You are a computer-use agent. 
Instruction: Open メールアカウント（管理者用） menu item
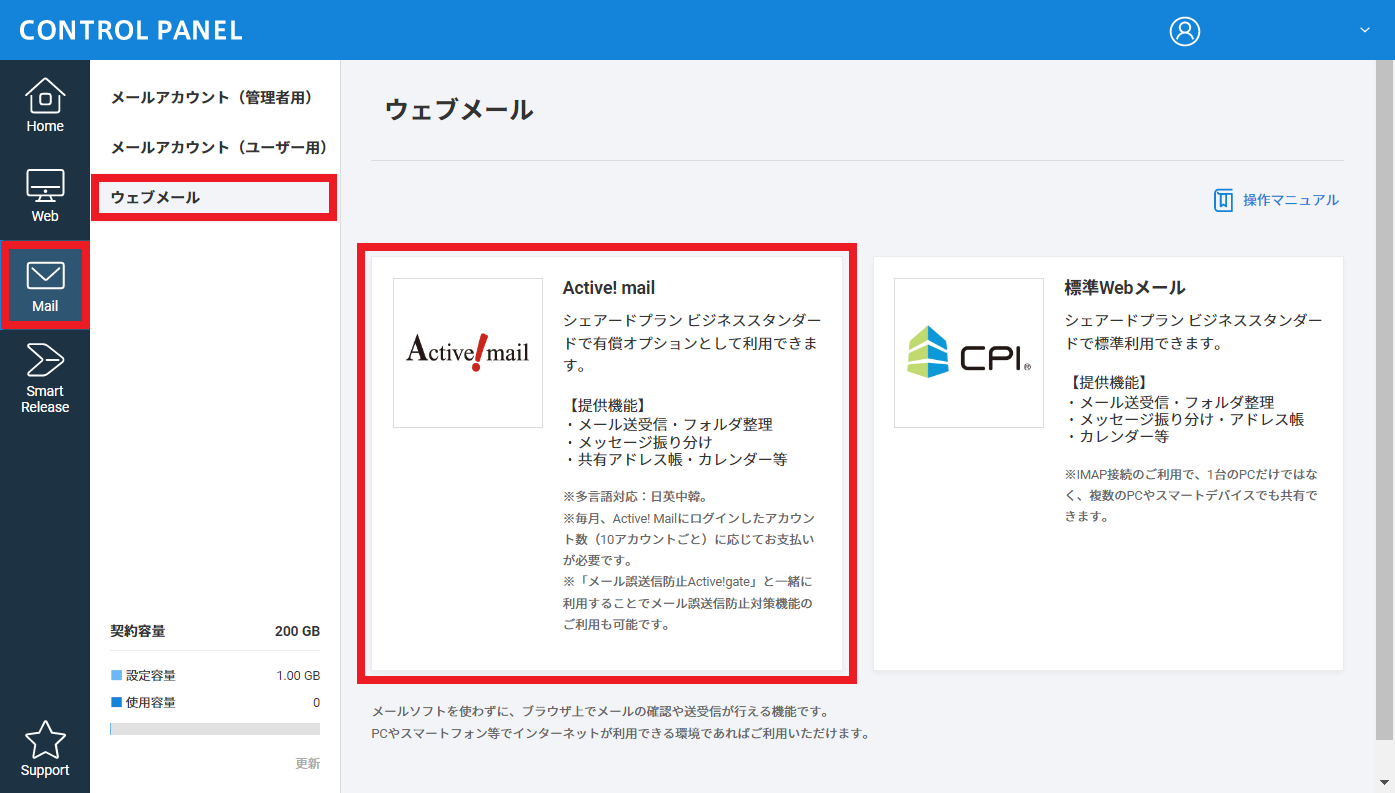(212, 98)
